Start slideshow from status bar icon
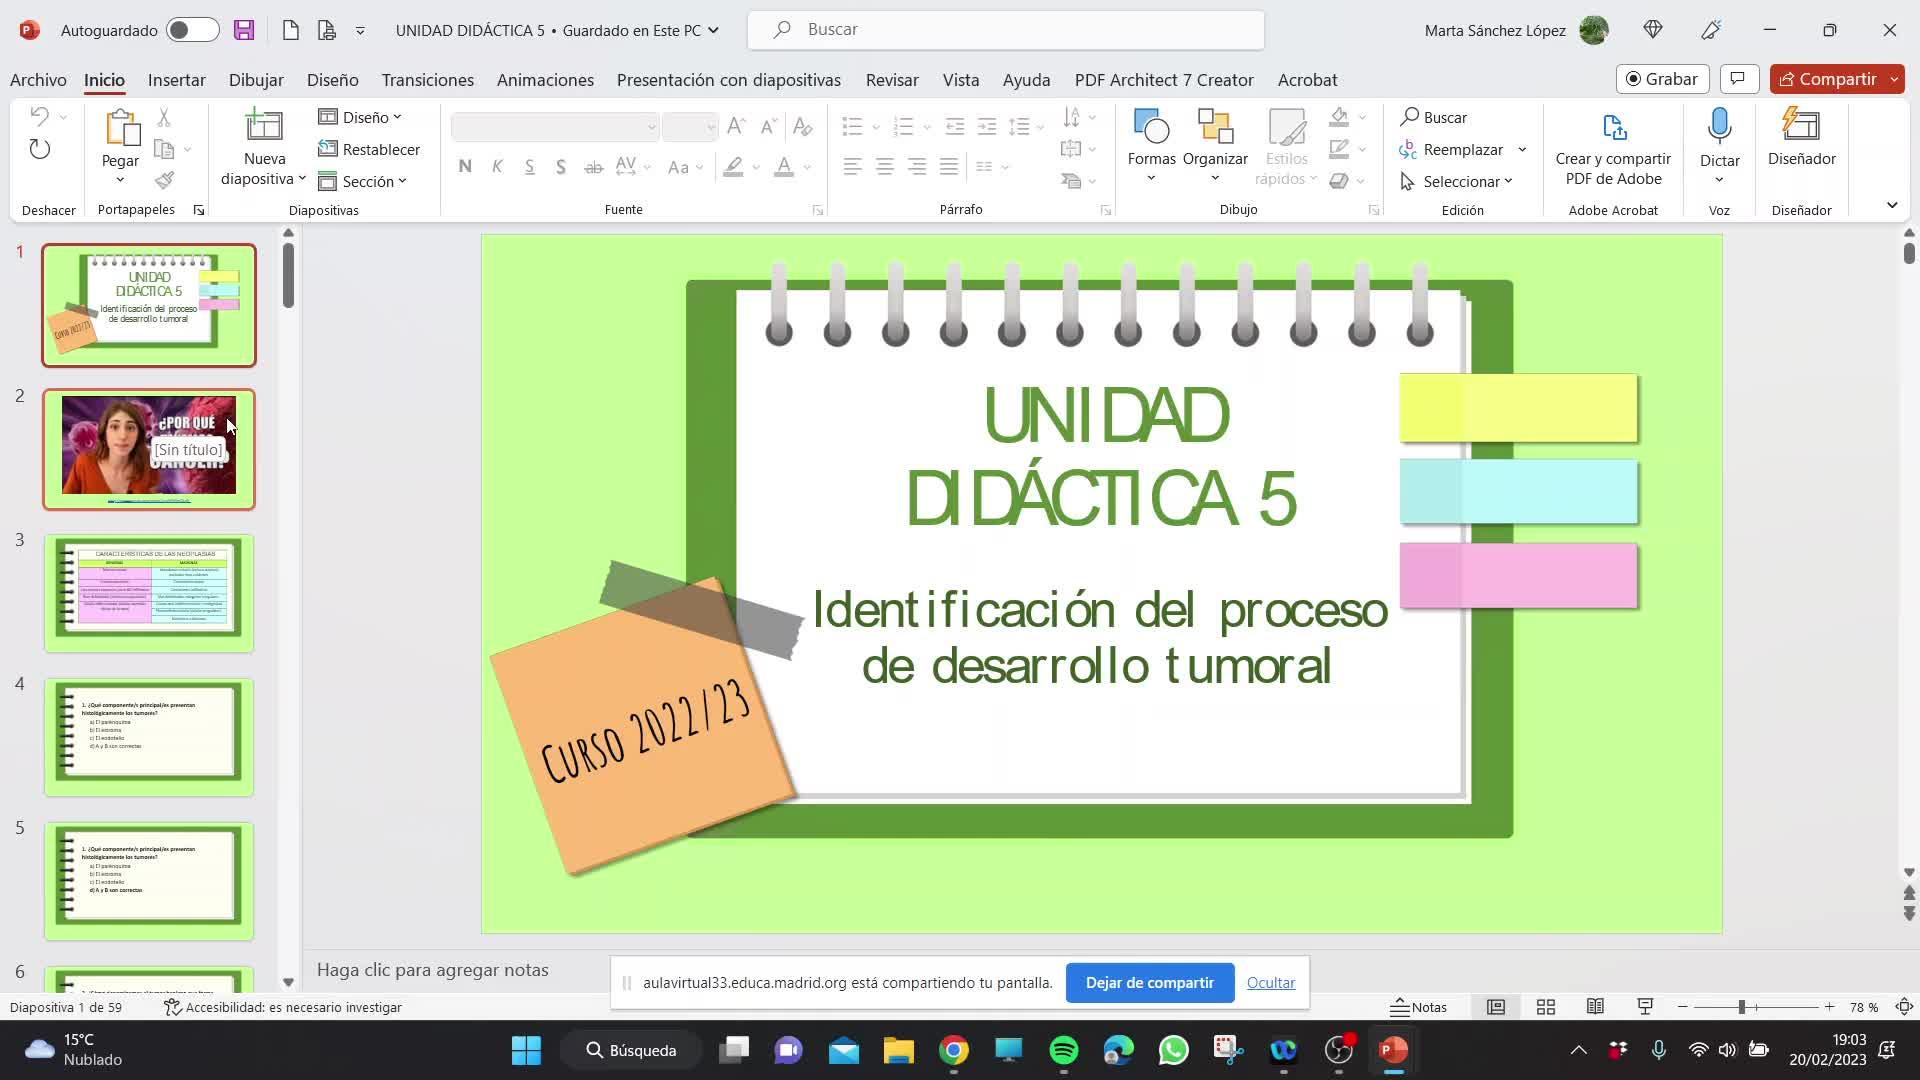 [1644, 1007]
